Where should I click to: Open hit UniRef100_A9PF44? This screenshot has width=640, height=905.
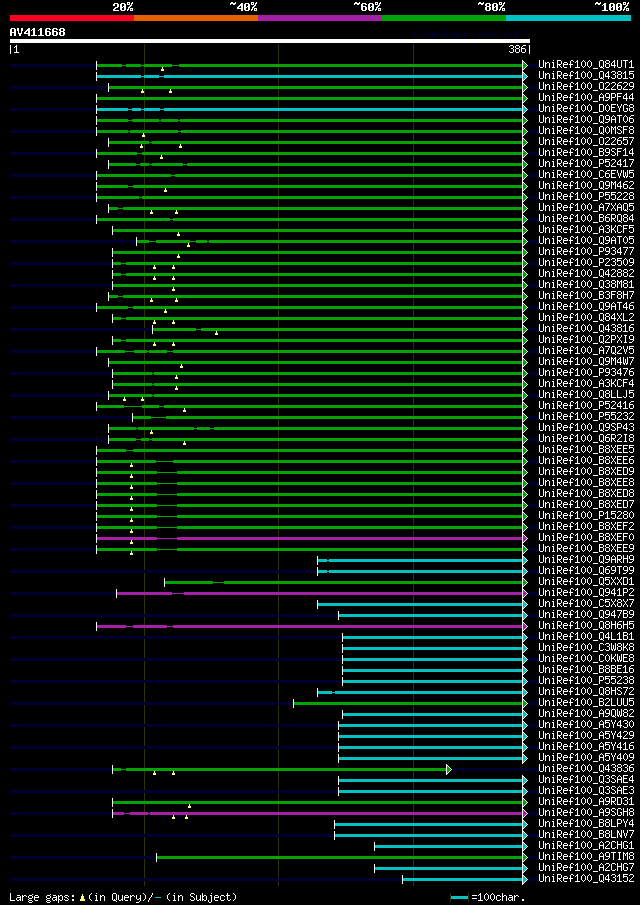[x=586, y=98]
